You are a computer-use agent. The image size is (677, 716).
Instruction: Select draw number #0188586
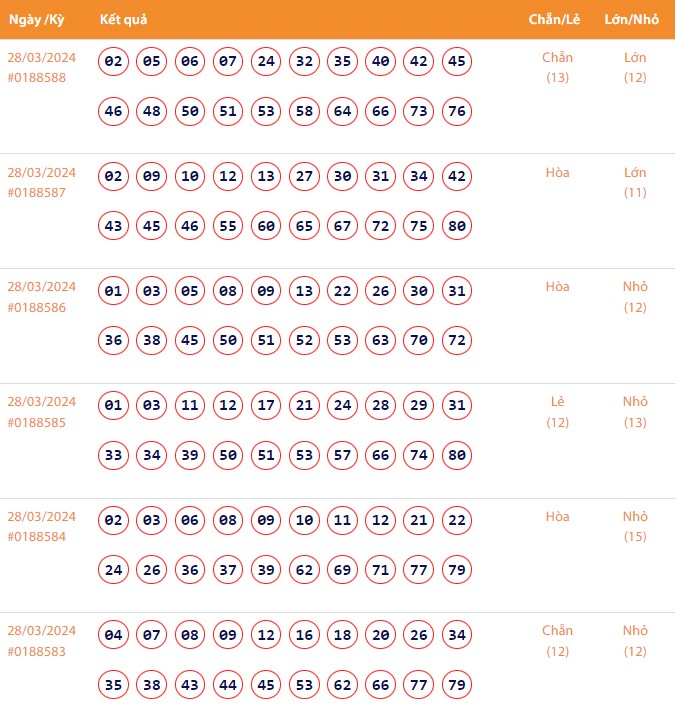coord(36,307)
